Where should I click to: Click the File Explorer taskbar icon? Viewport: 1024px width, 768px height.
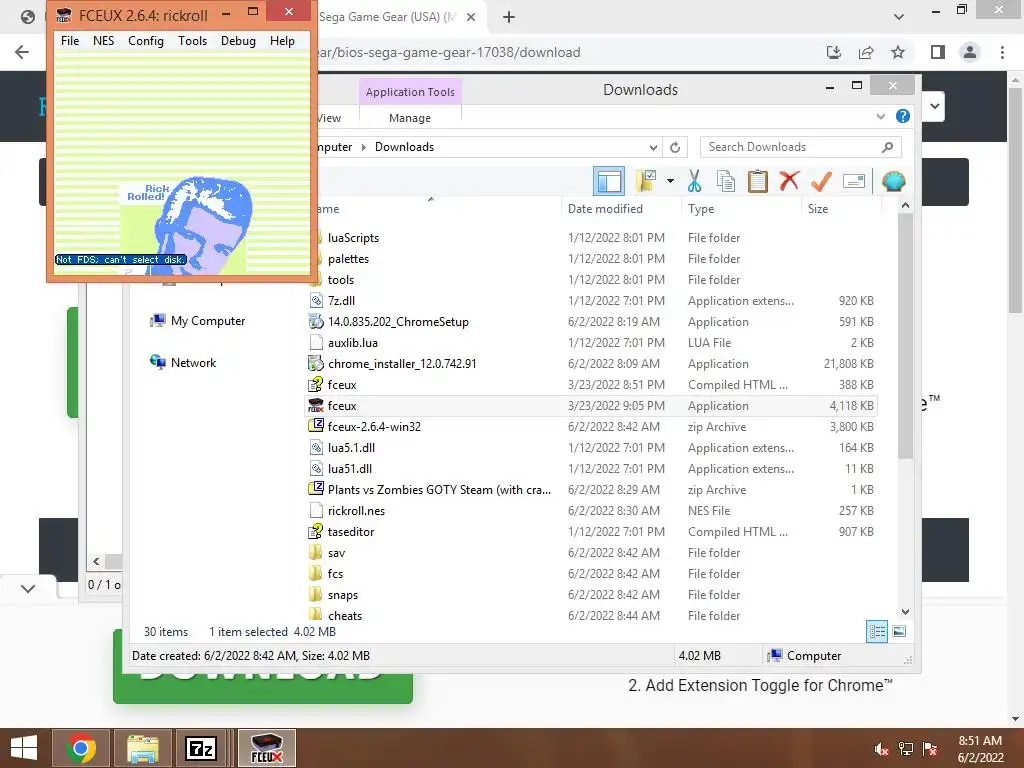[142, 748]
